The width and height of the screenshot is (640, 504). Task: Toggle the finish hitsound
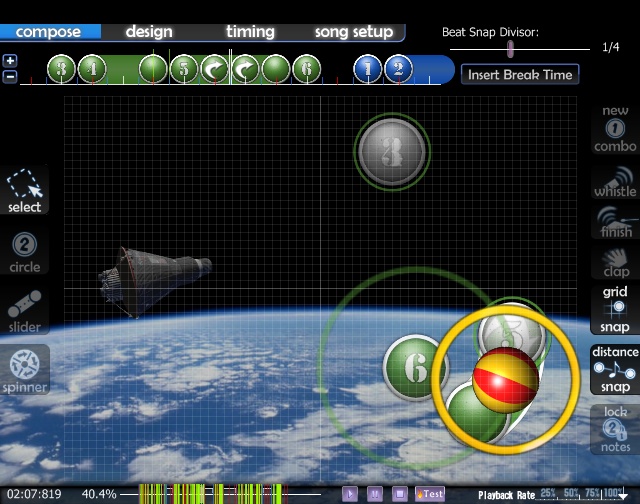pyautogui.click(x=615, y=222)
